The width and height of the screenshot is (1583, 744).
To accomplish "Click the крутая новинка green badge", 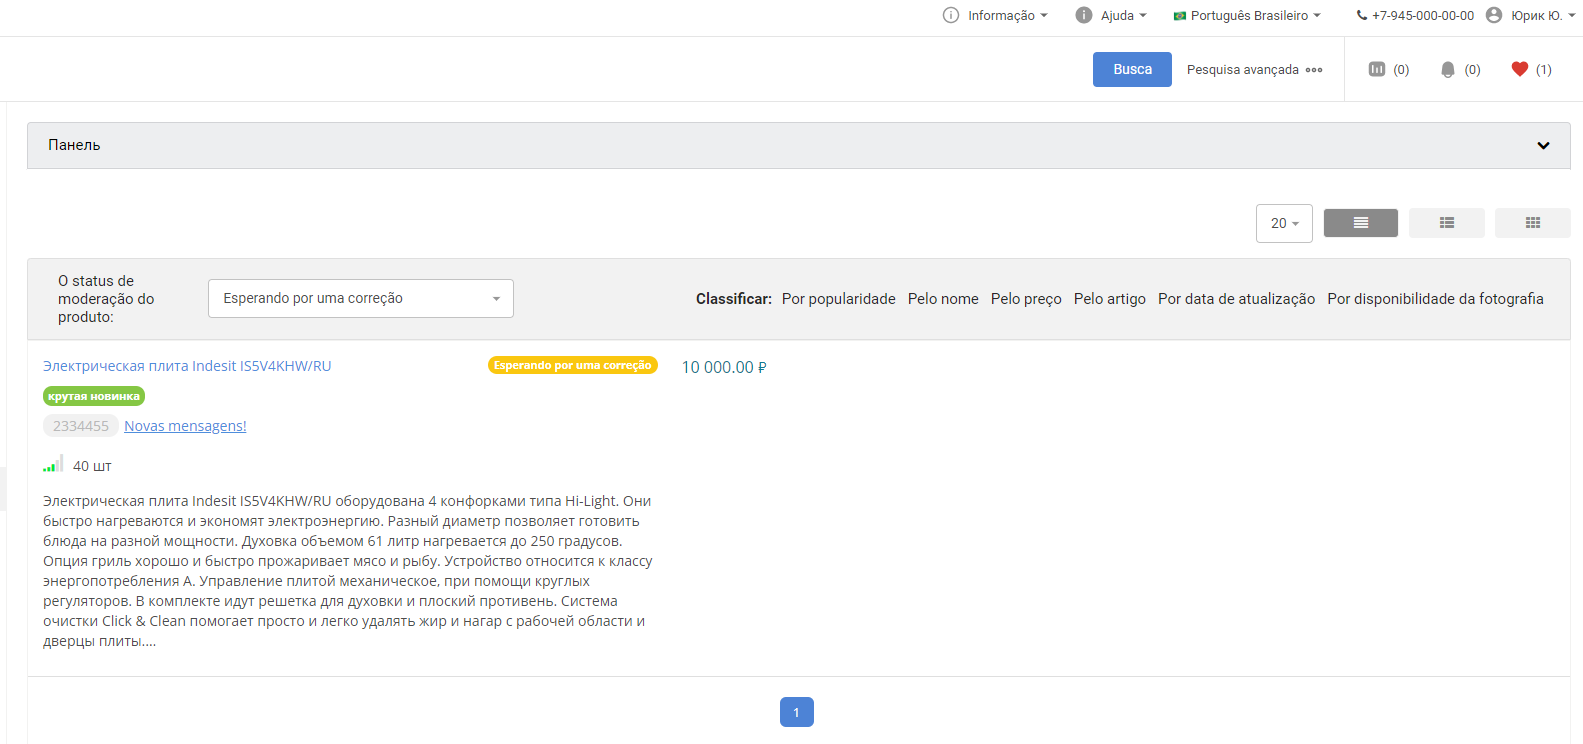I will coord(94,396).
